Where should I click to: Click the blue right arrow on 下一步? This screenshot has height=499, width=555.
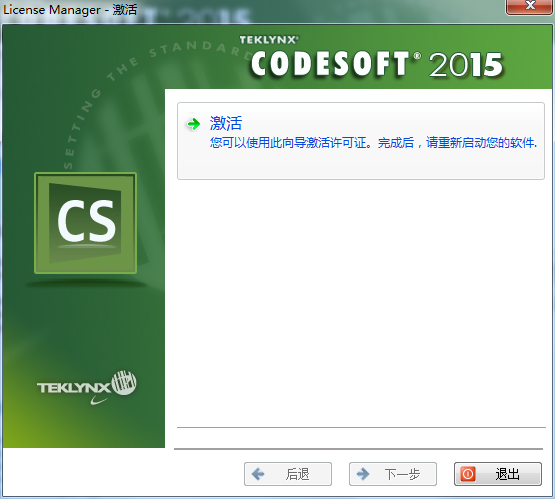pos(363,474)
